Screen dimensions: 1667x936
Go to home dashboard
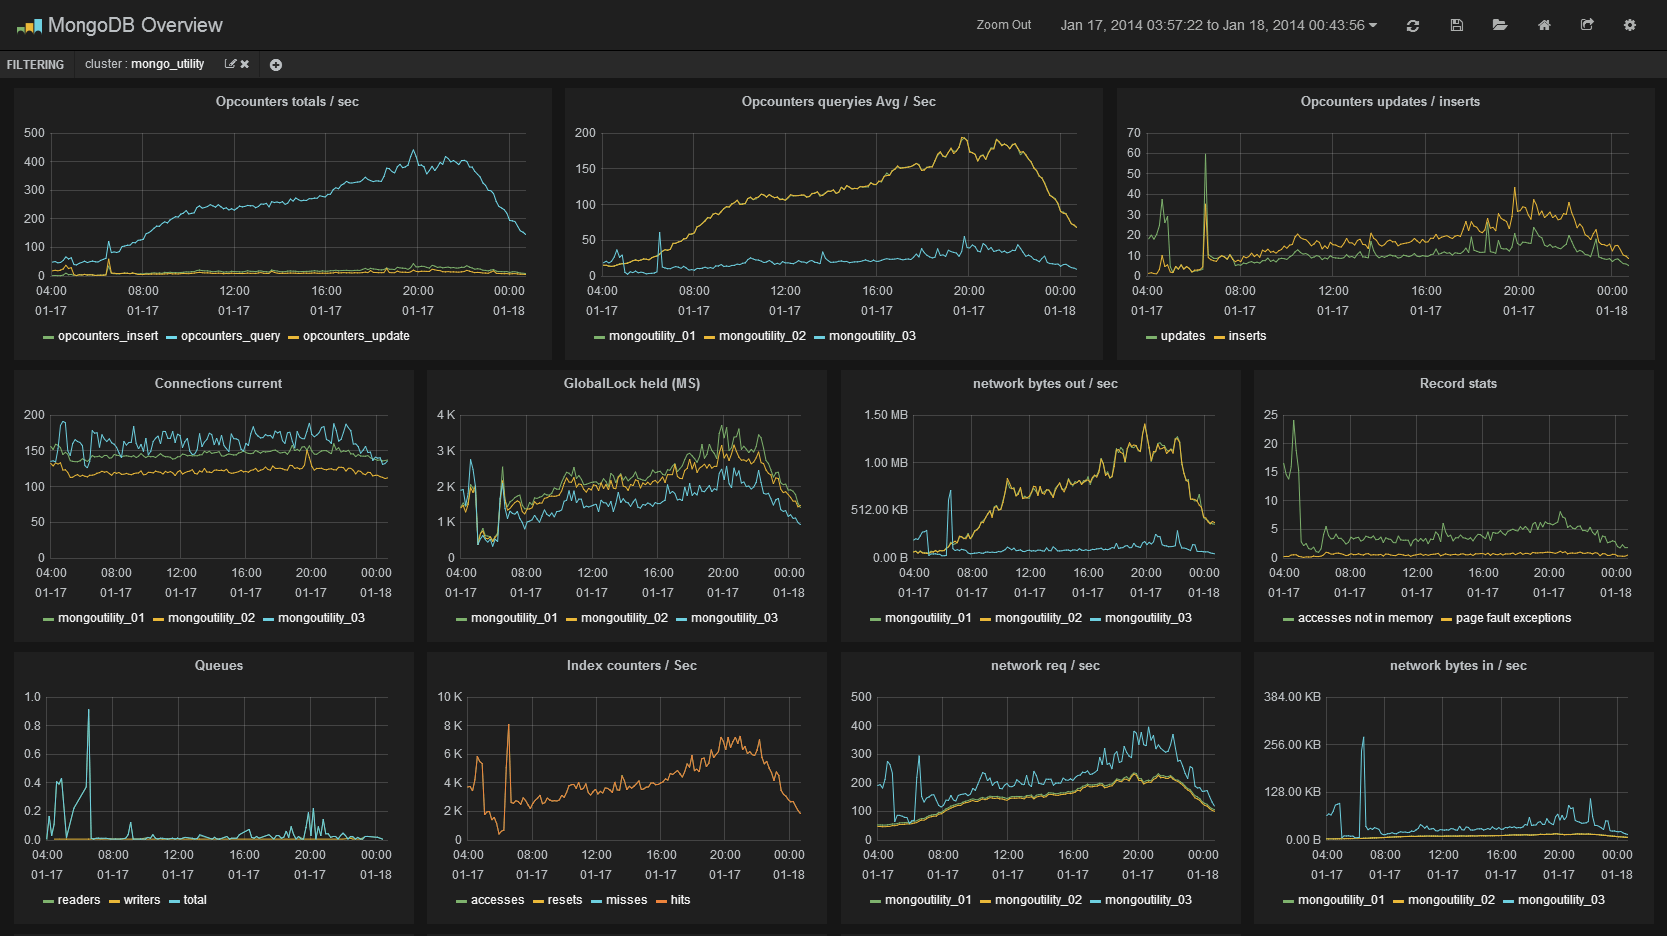click(1544, 25)
